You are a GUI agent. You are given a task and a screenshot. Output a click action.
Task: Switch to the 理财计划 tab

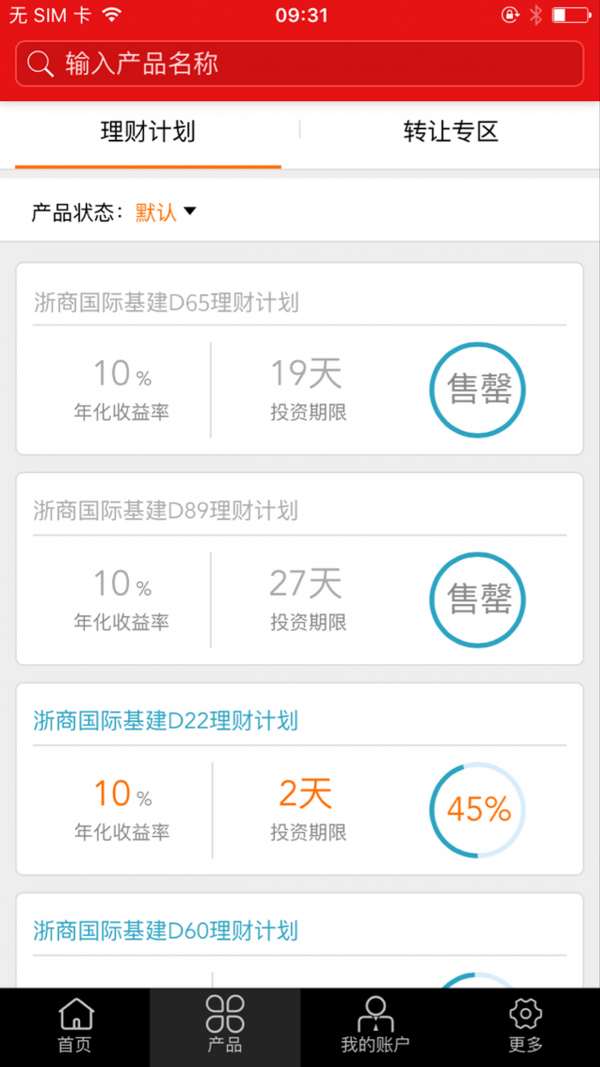click(x=148, y=132)
